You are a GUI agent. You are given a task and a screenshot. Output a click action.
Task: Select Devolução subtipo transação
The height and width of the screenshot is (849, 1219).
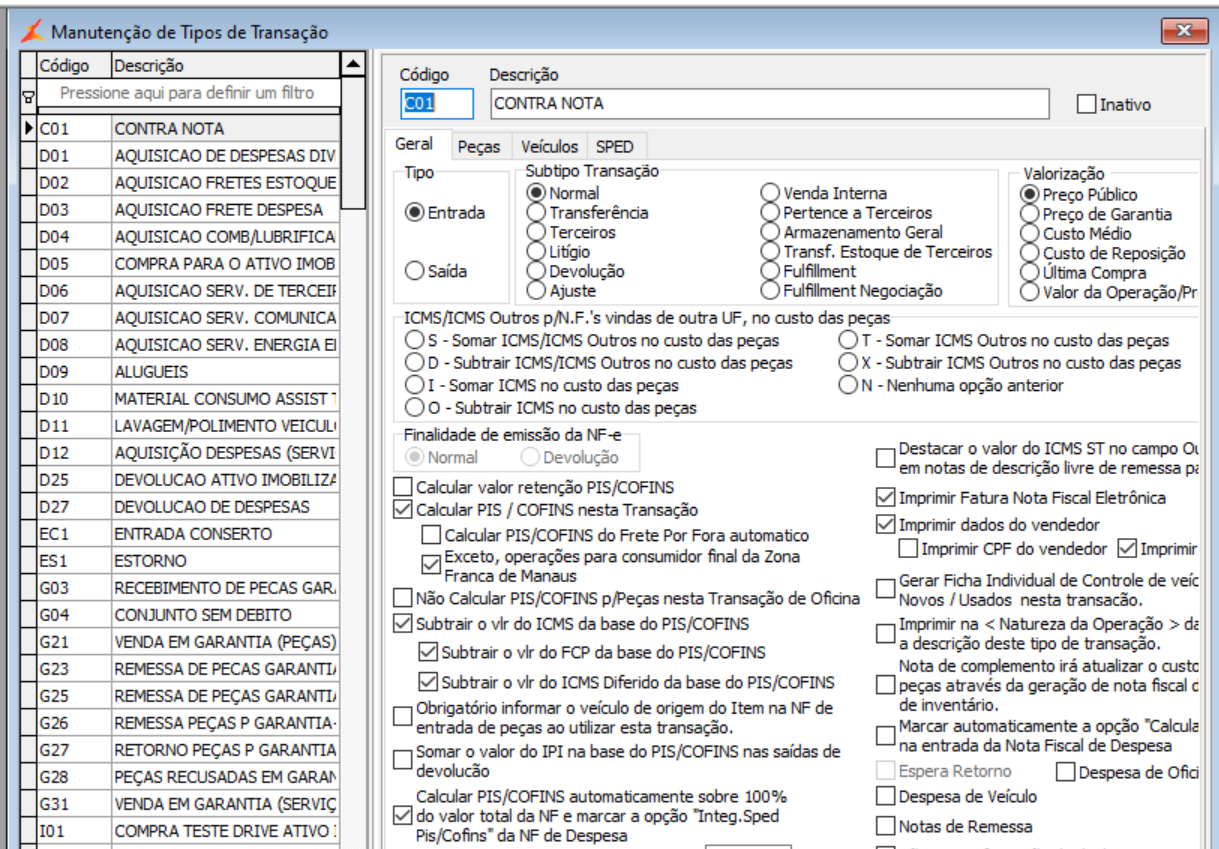(537, 271)
